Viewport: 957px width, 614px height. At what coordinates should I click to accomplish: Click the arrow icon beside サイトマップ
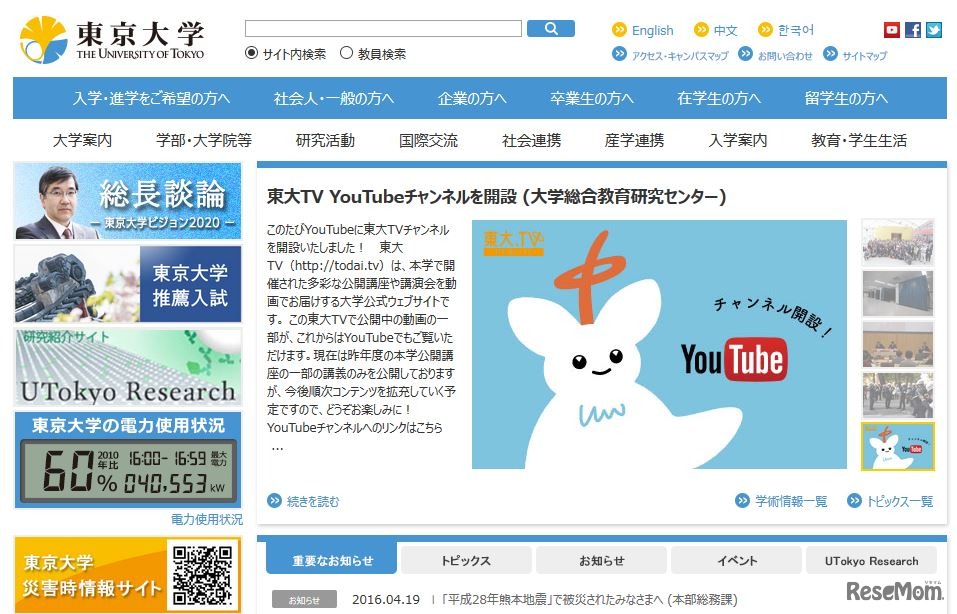coord(830,54)
